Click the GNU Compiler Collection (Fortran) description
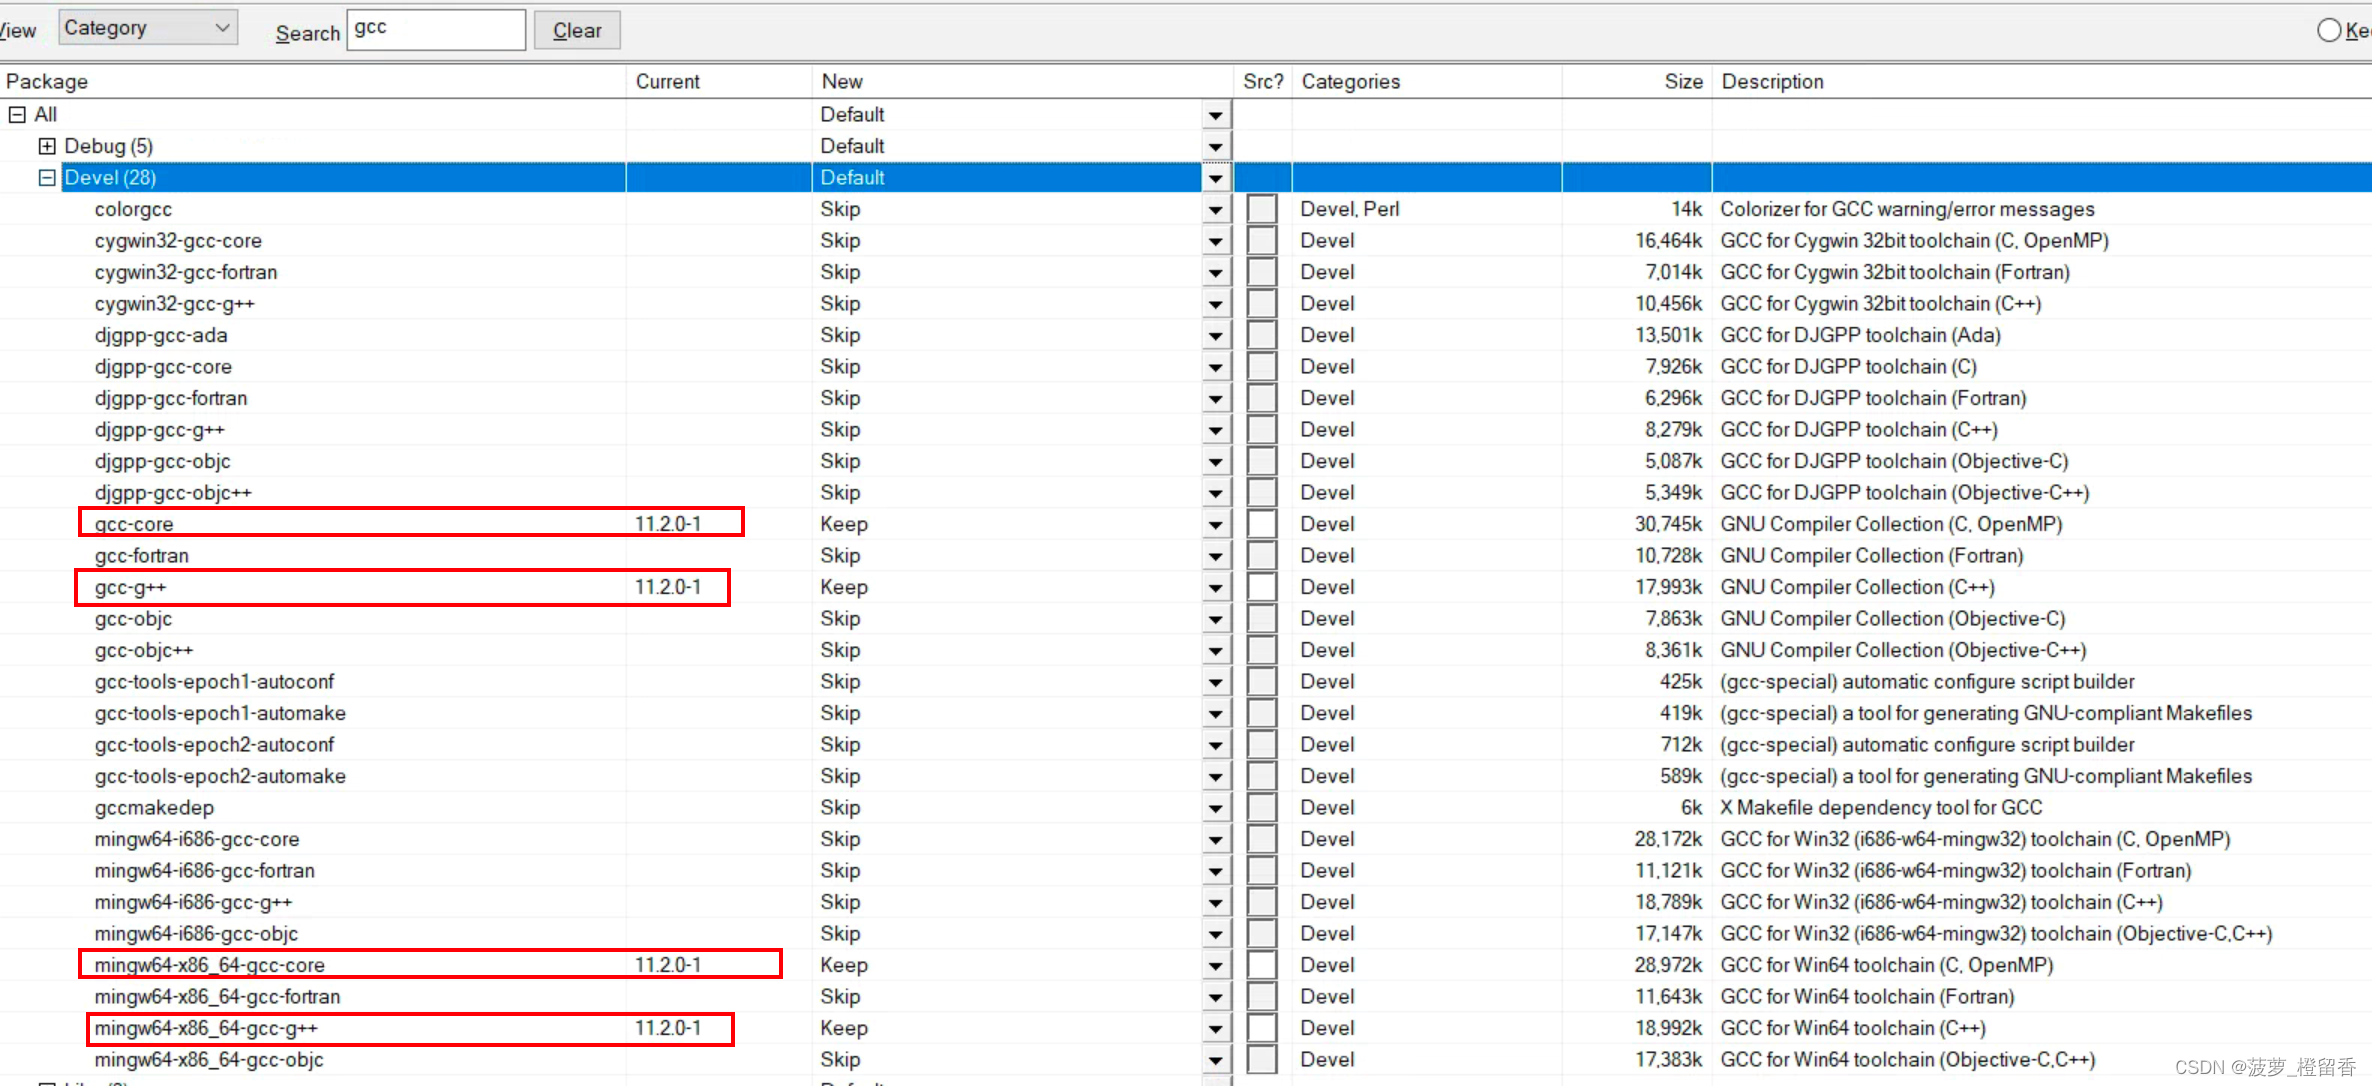2372x1086 pixels. 1872,555
